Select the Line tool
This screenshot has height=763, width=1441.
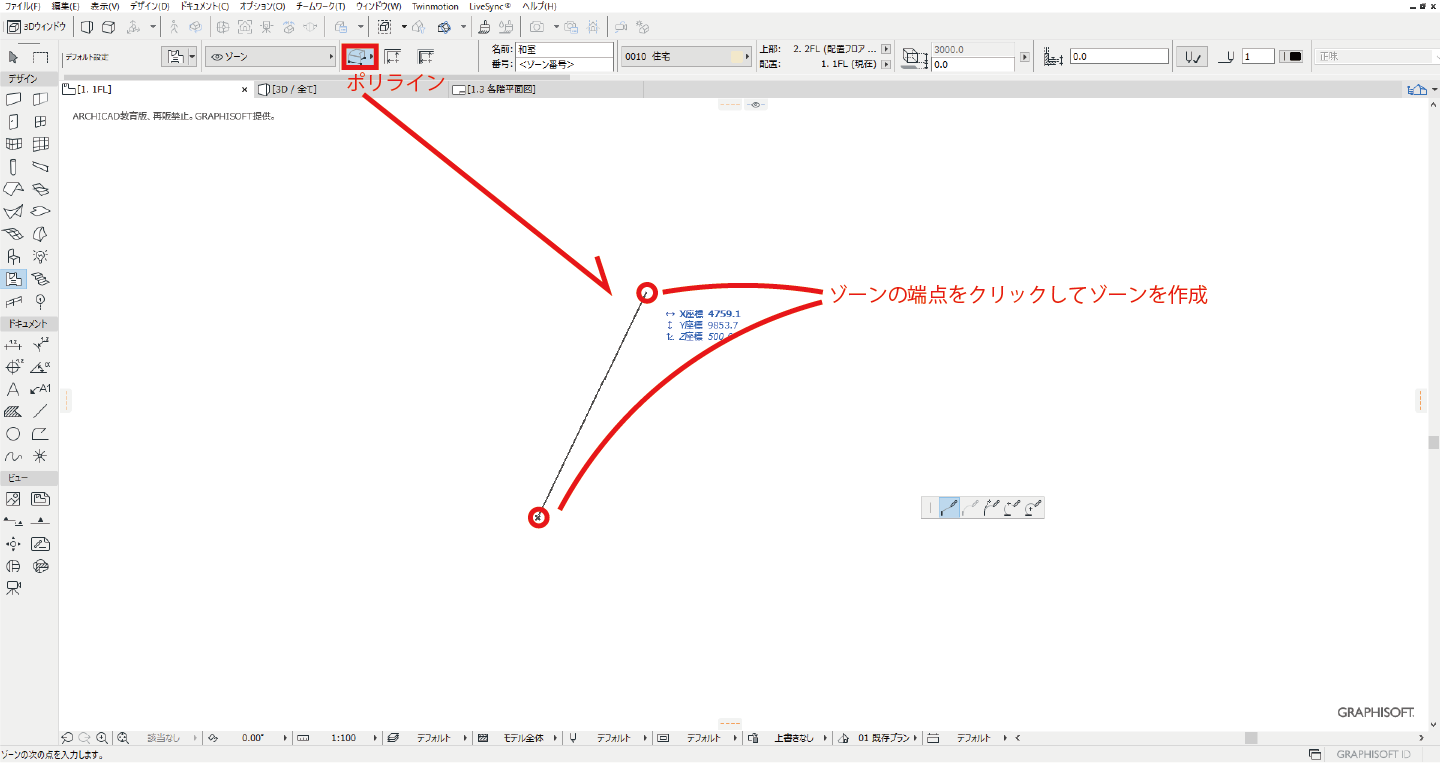[40, 411]
